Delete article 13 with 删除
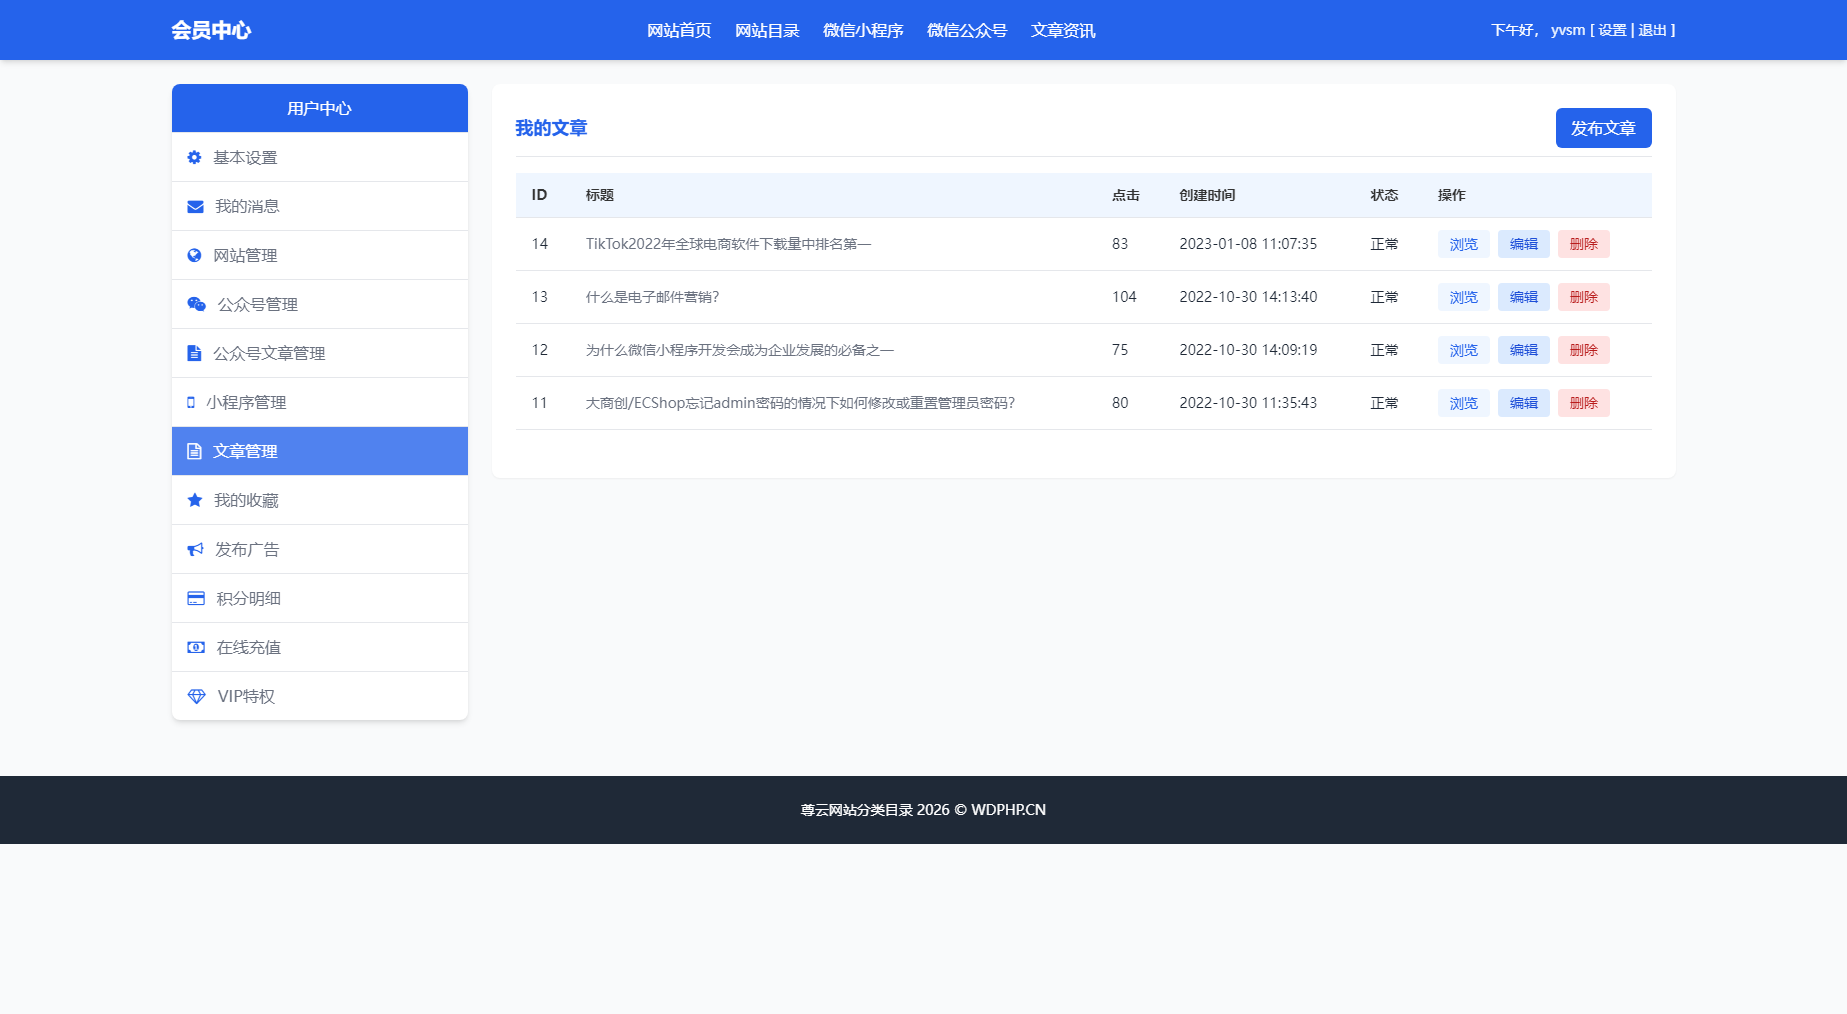Image resolution: width=1847 pixels, height=1014 pixels. pyautogui.click(x=1583, y=297)
